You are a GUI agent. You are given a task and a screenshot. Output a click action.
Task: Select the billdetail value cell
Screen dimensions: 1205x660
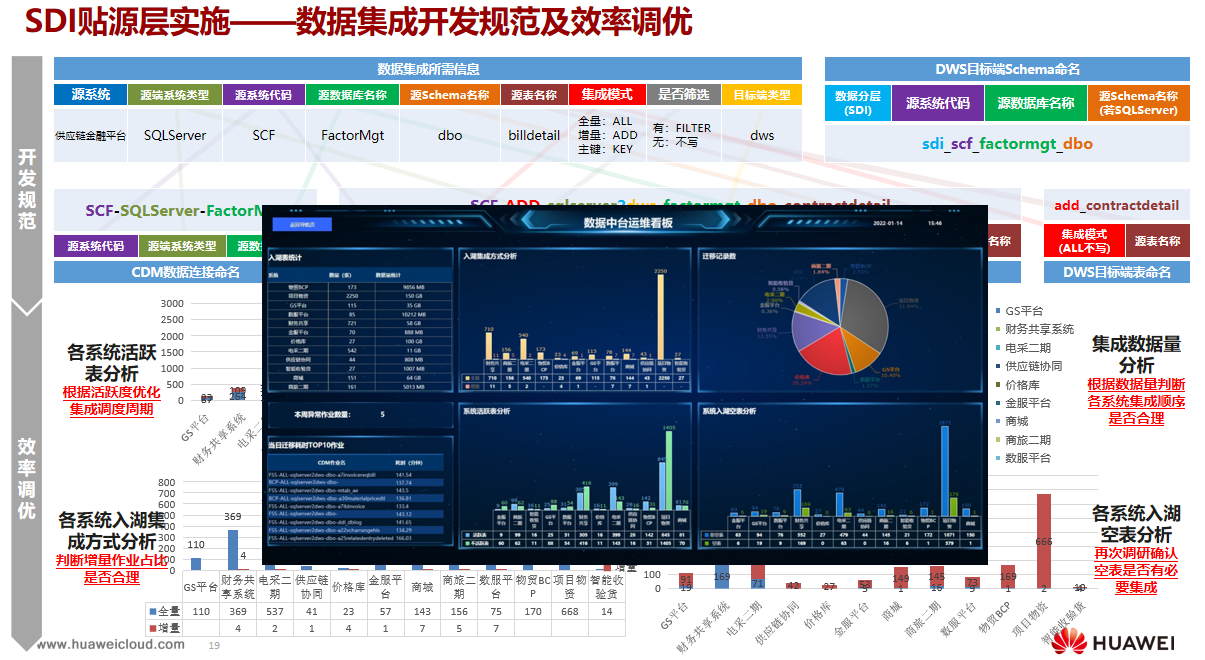(534, 135)
